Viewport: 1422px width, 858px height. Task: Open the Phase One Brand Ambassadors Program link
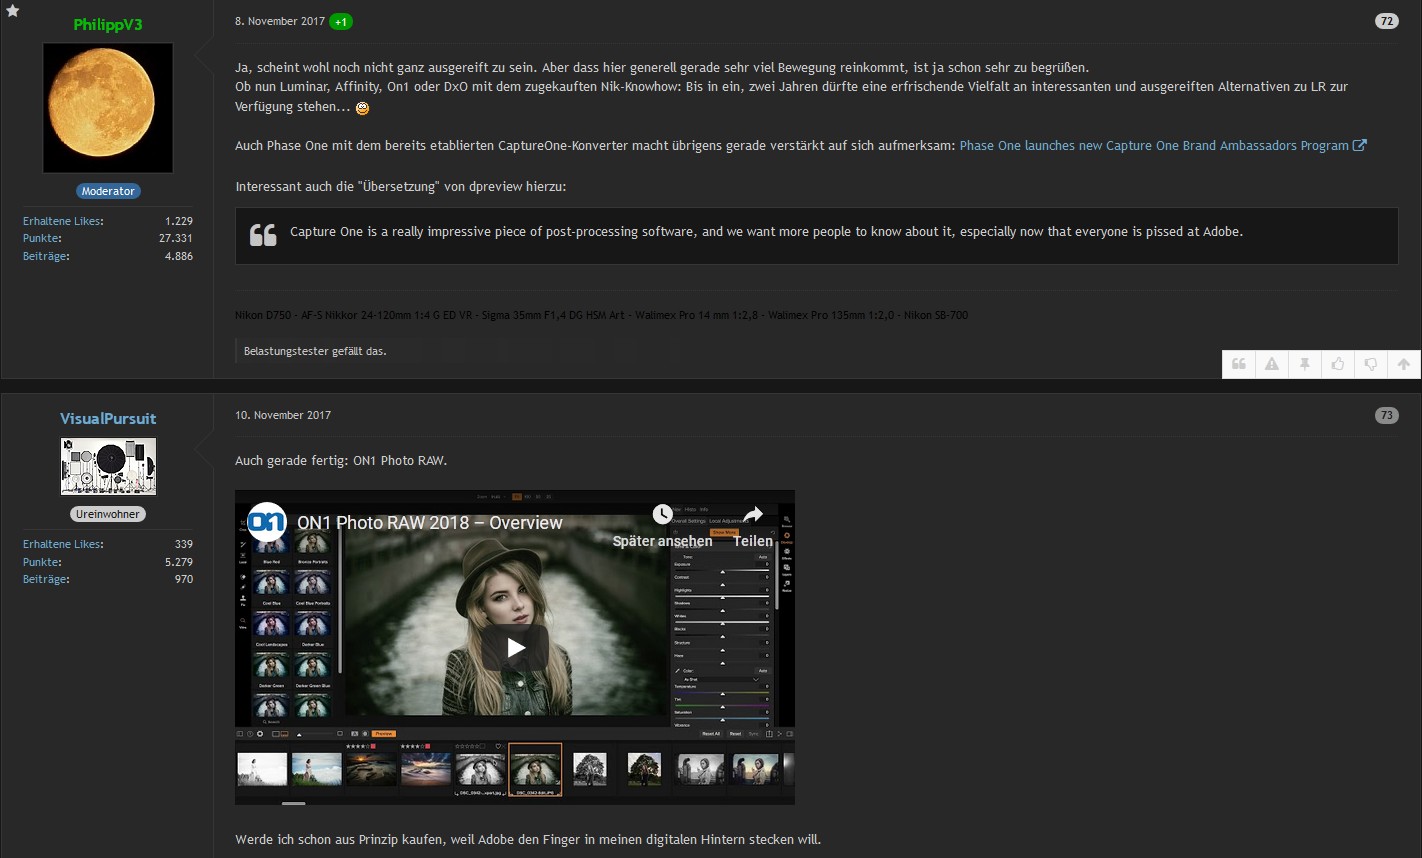(1154, 145)
